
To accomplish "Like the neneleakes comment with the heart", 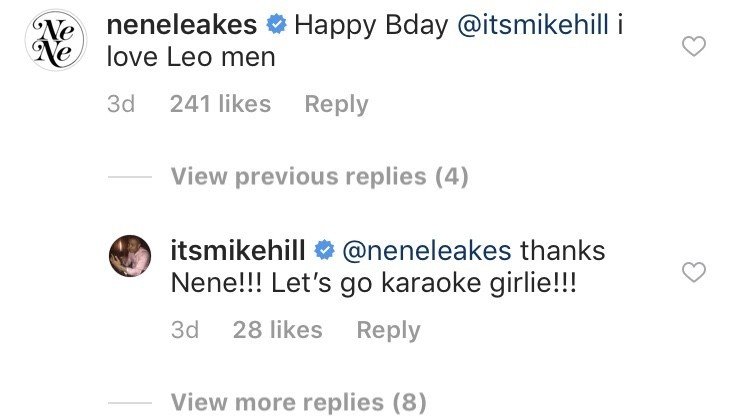I will (x=693, y=46).
